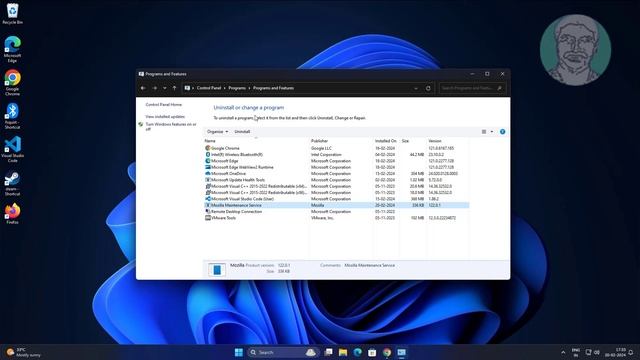Open the Steam shortcut on the desktop
640x360 pixels.
pyautogui.click(x=12, y=183)
